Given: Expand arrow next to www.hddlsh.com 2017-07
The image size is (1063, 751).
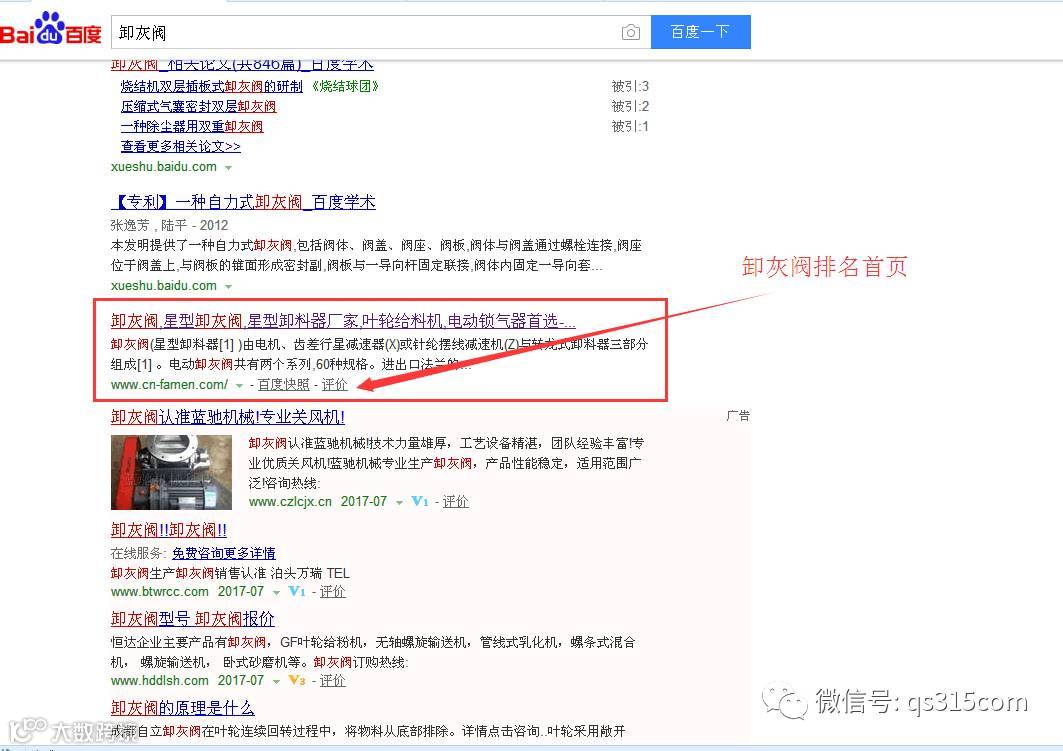Looking at the screenshot, I should coord(276,681).
